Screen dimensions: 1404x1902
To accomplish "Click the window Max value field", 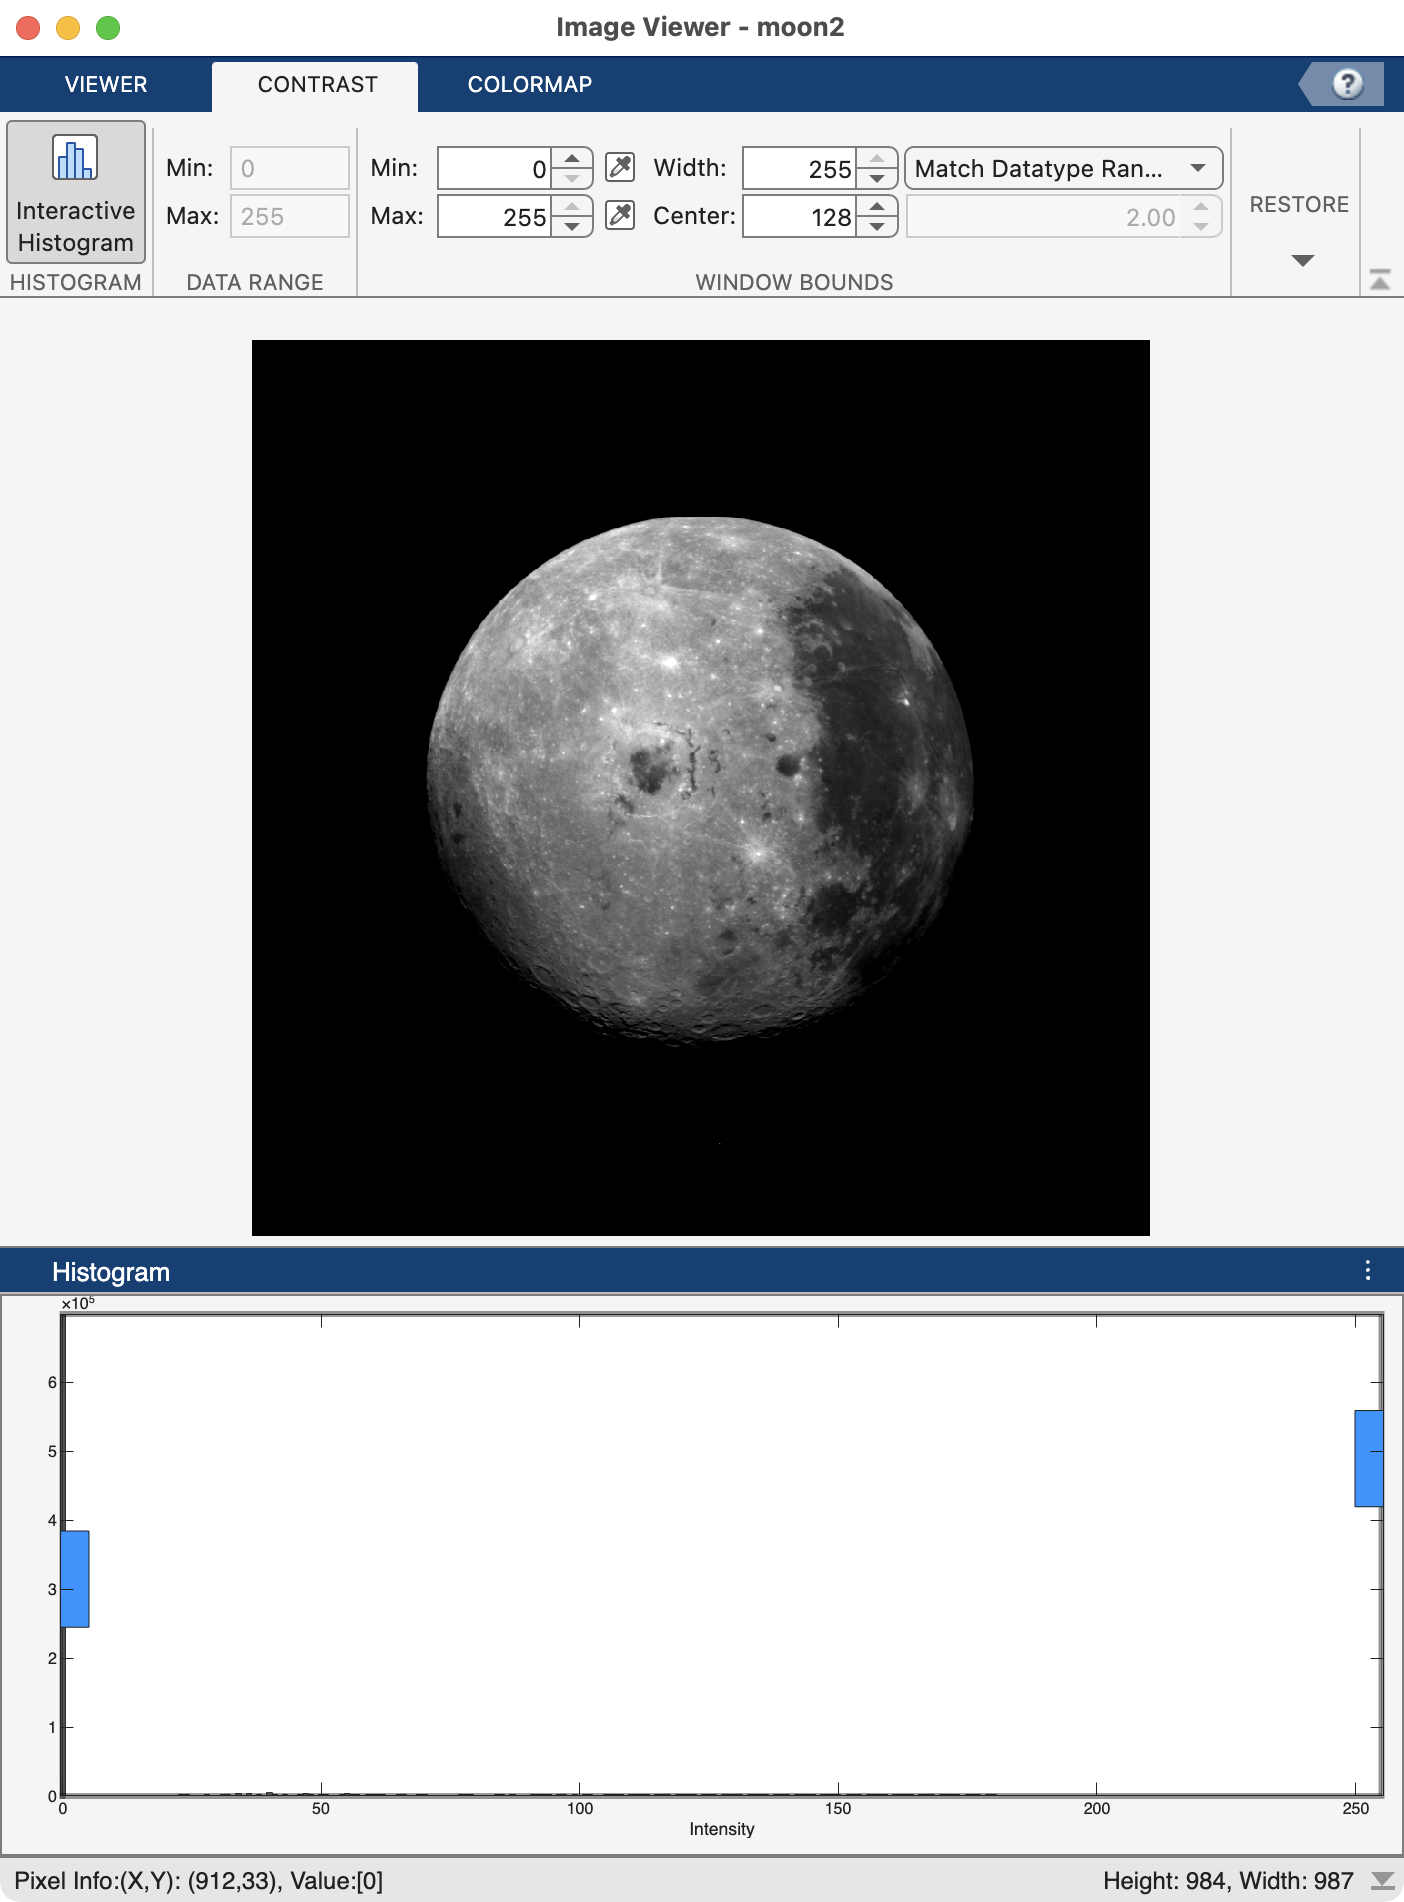I will pyautogui.click(x=494, y=216).
